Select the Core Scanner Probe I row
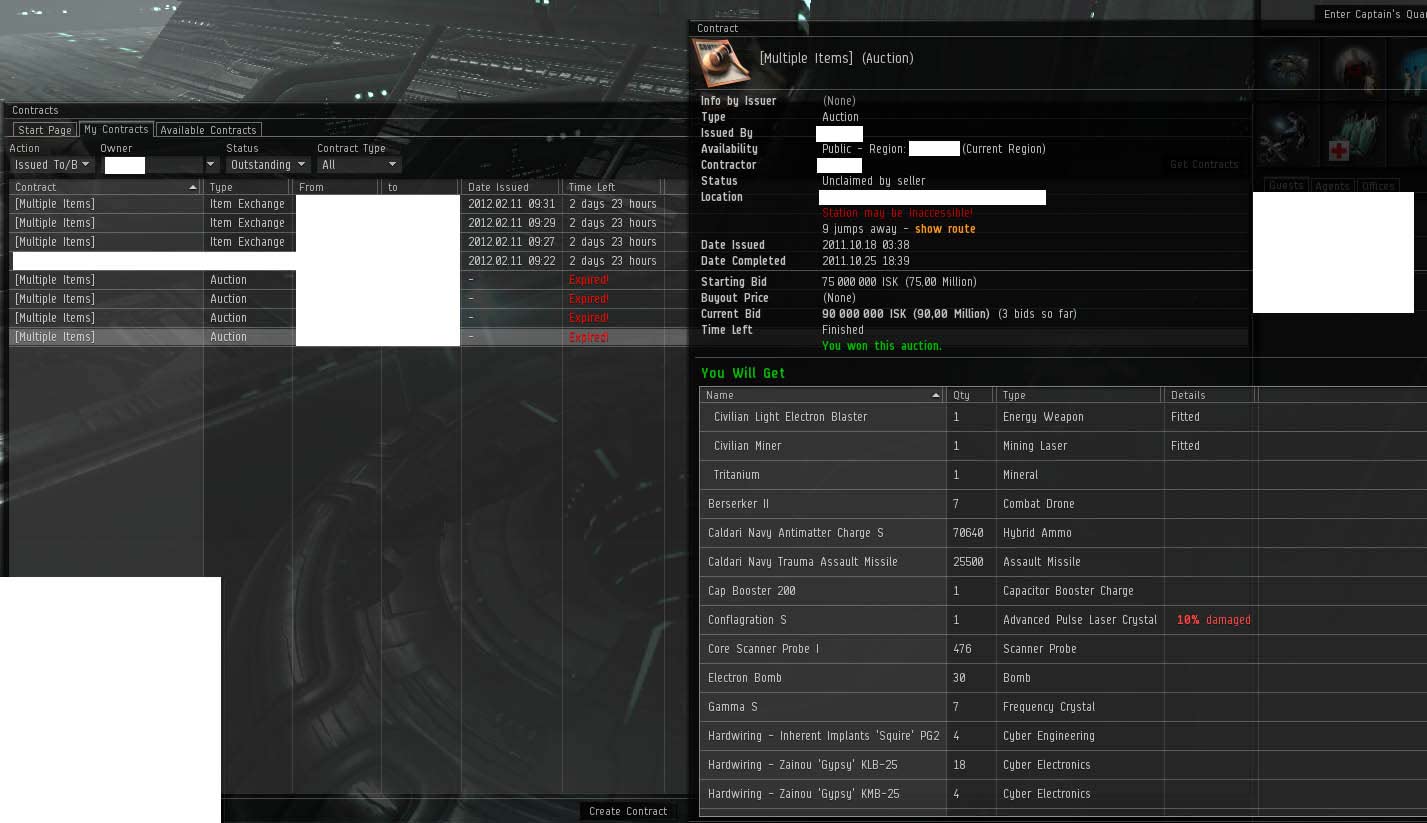 (x=1063, y=649)
